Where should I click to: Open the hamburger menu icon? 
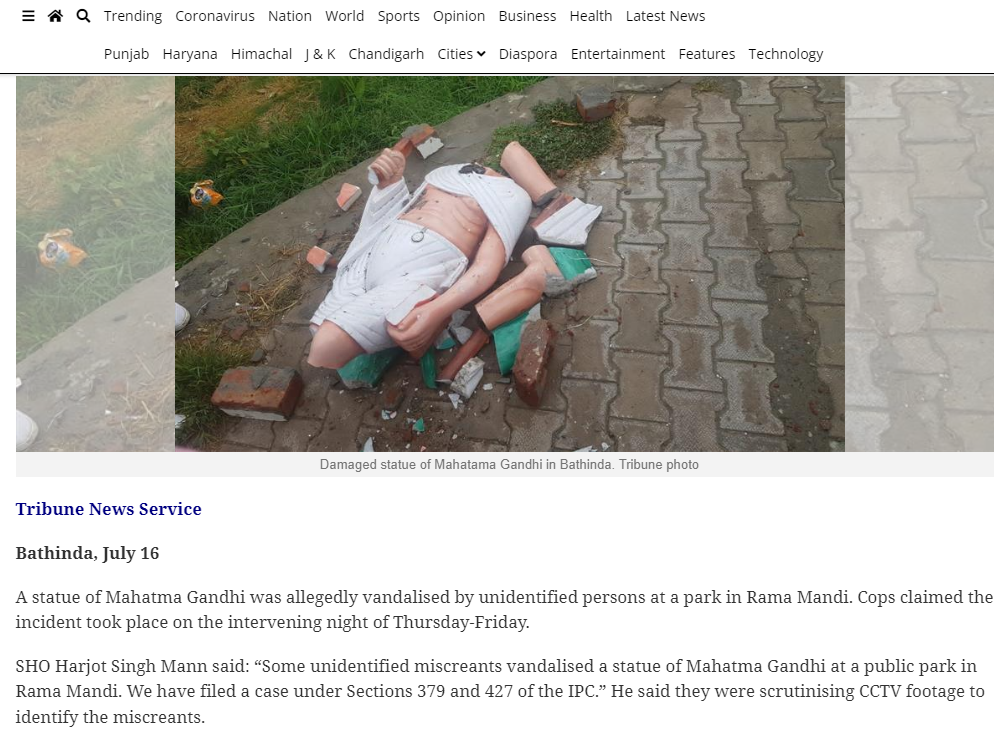pos(28,16)
